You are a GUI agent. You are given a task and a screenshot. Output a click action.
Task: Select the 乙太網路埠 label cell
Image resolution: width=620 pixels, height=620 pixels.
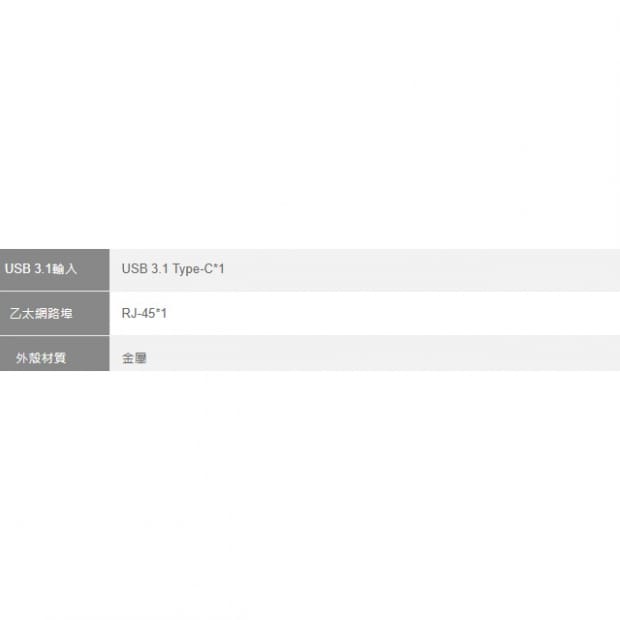pos(55,314)
